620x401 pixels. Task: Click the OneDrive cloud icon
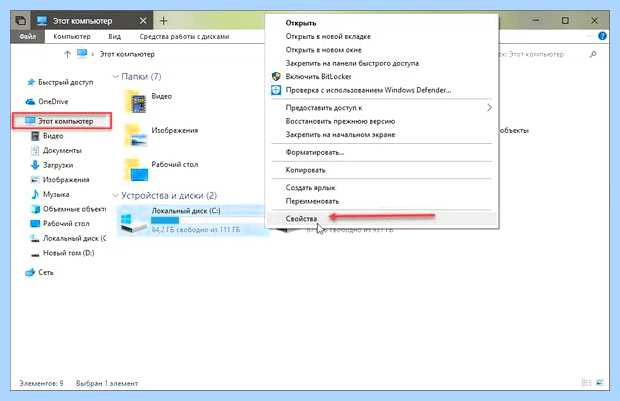point(30,102)
